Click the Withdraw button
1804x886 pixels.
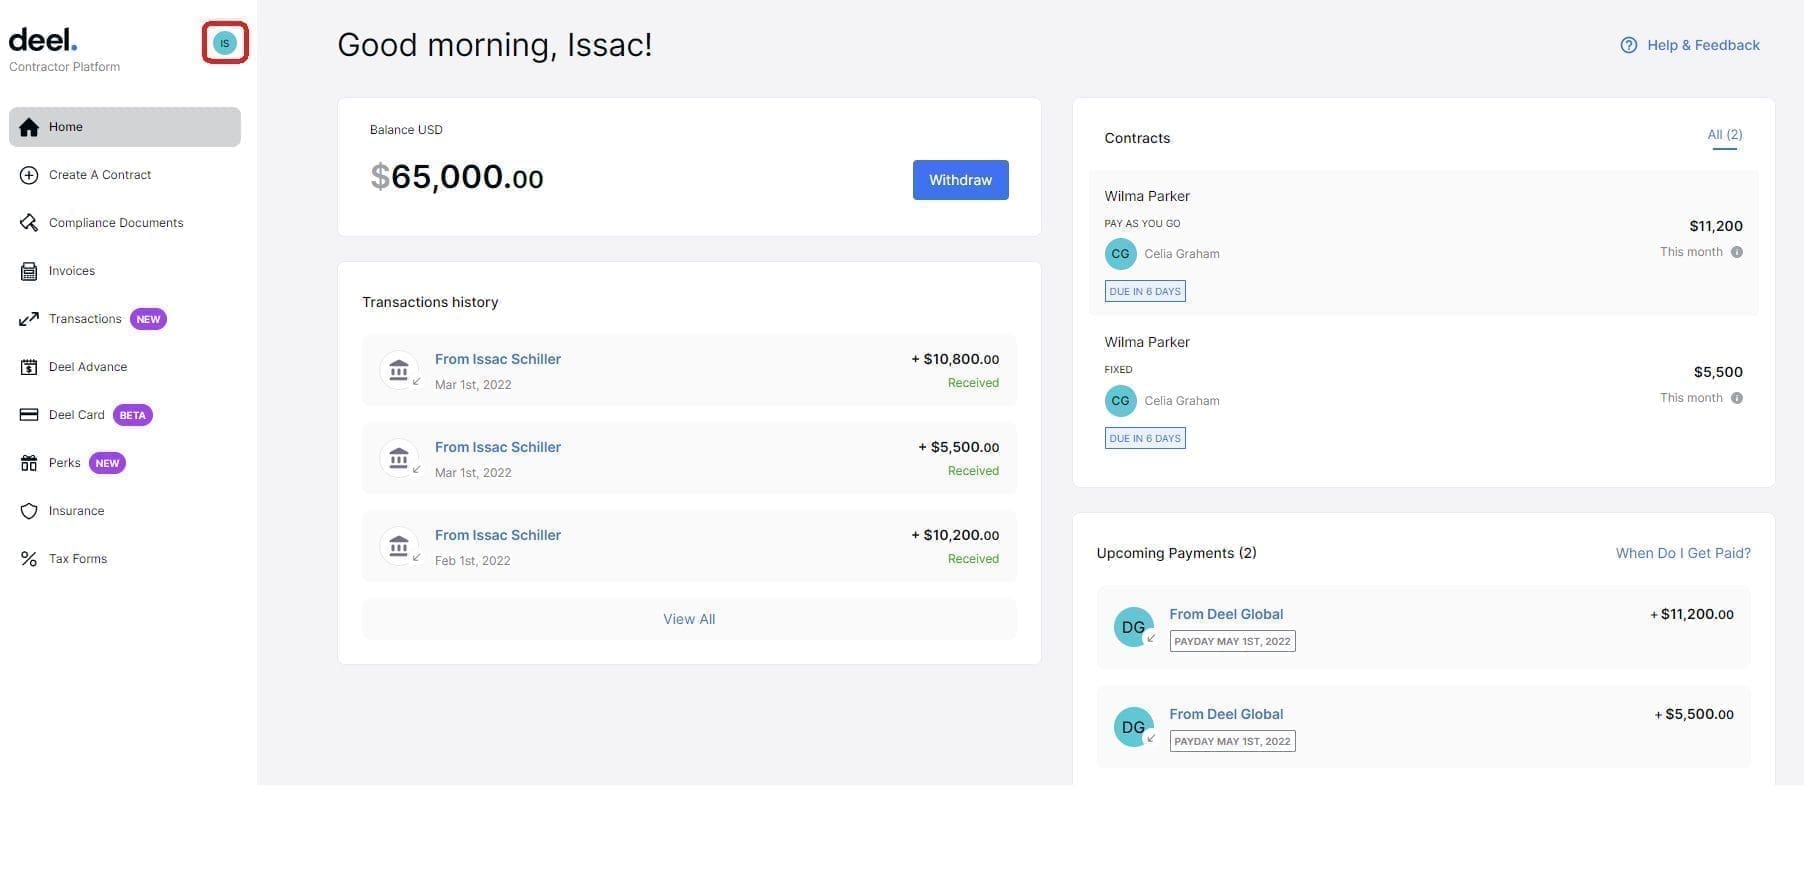pos(960,180)
